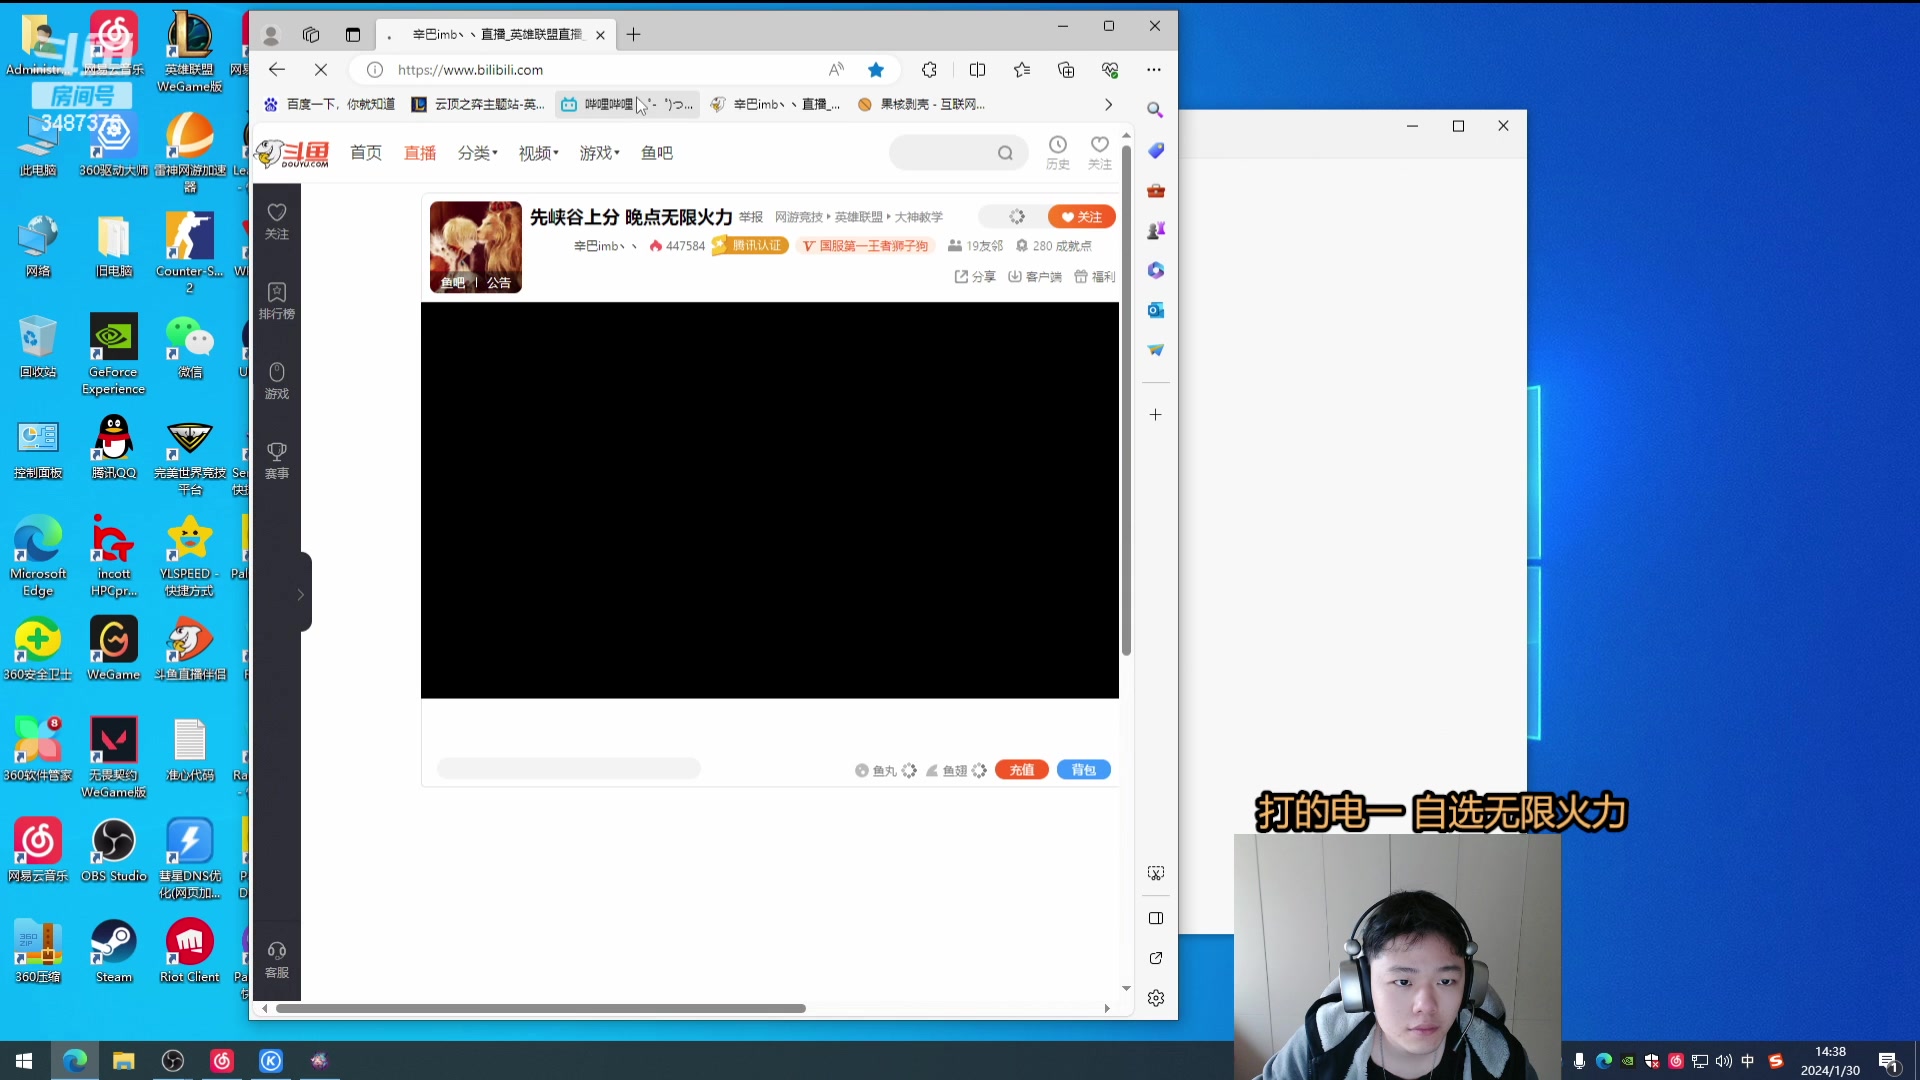1920x1080 pixels.
Task: Open OBS Studio from the taskbar
Action: click(173, 1060)
